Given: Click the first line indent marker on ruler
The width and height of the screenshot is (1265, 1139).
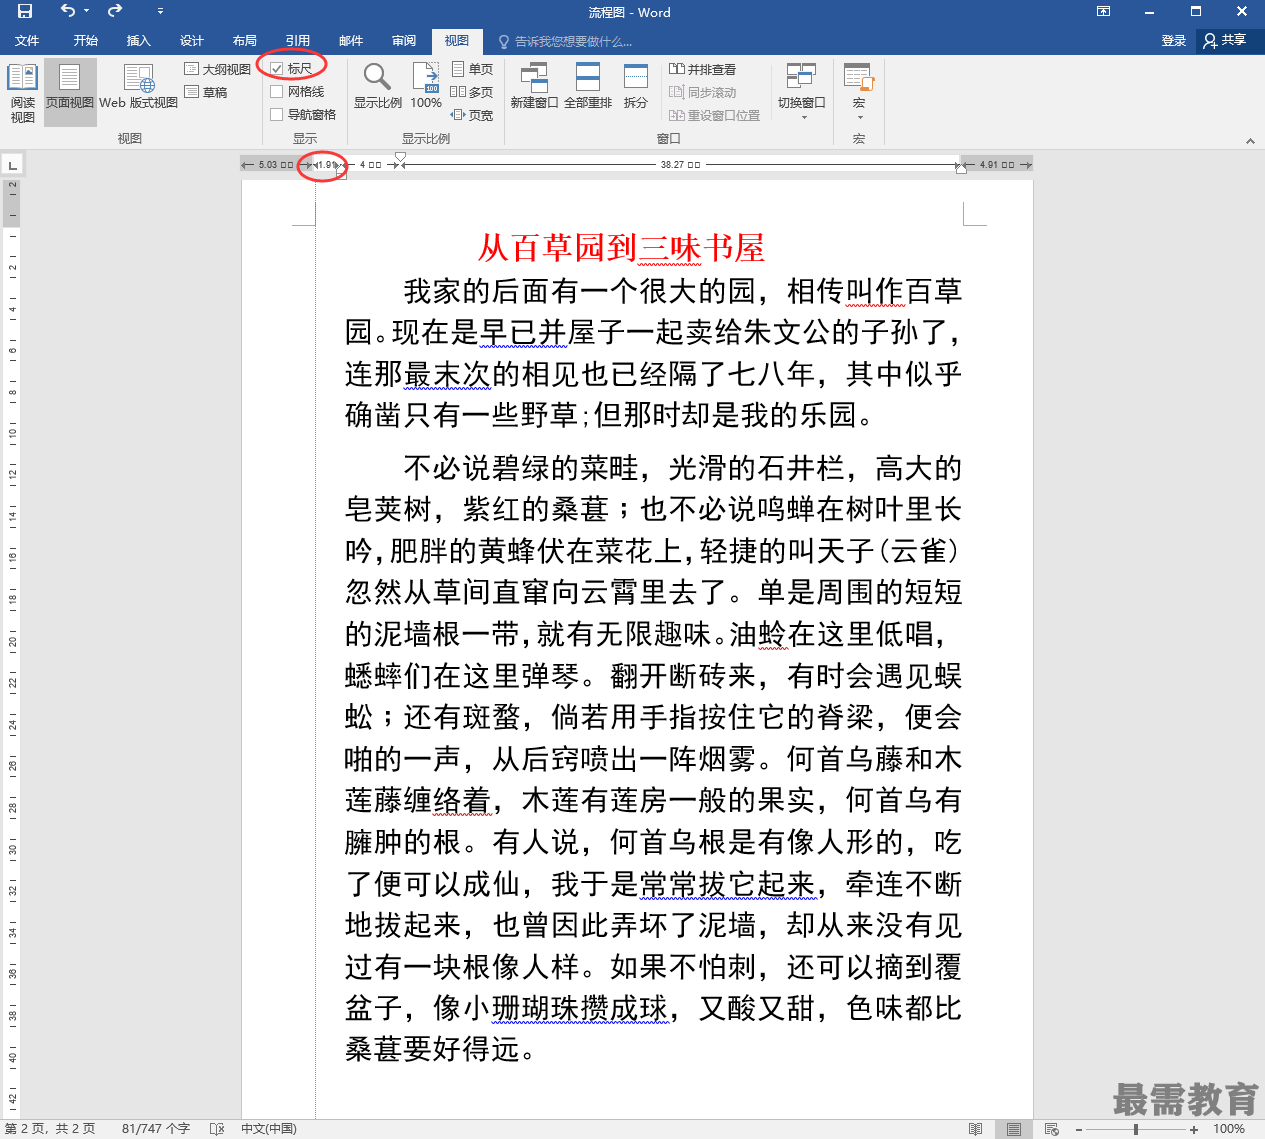Looking at the screenshot, I should (x=400, y=158).
